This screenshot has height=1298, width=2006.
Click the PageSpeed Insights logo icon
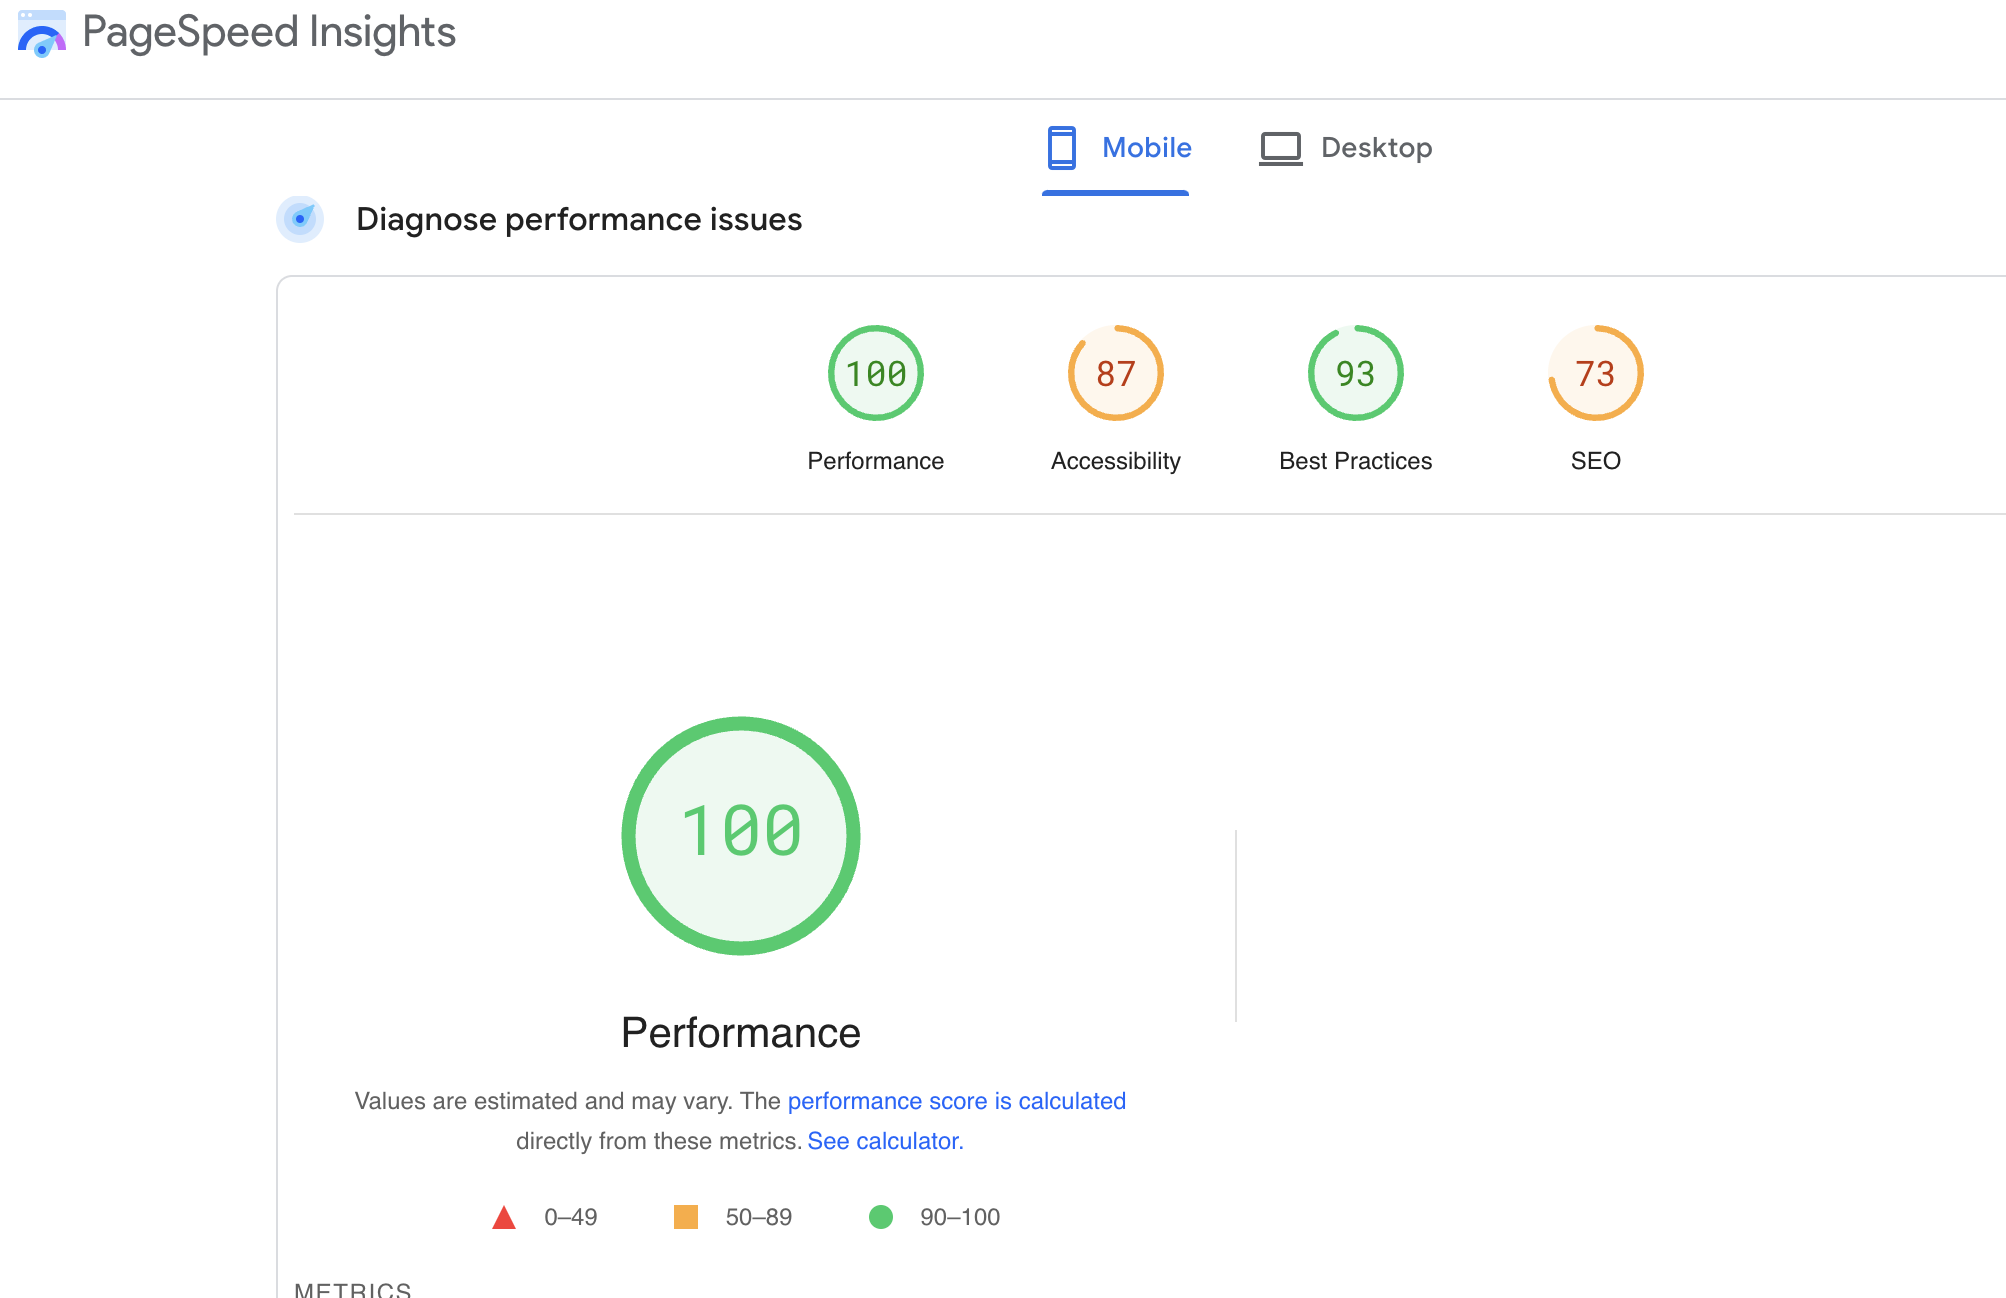point(42,34)
